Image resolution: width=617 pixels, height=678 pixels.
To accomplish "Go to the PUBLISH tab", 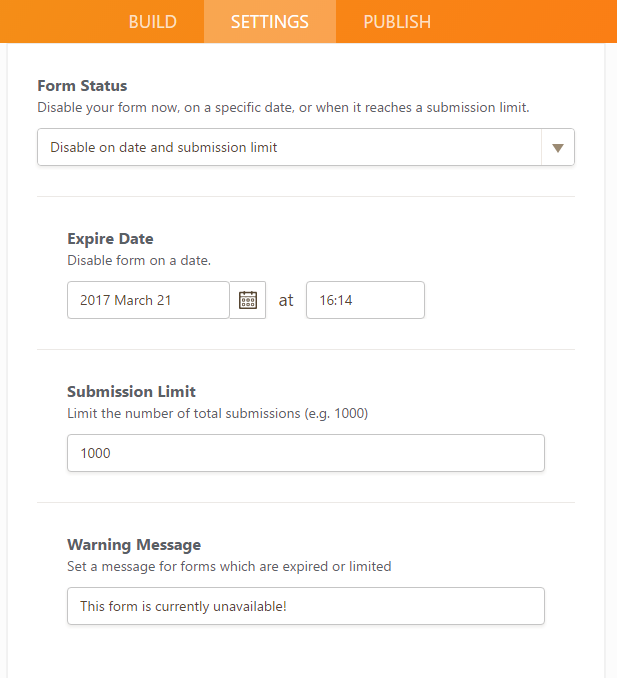I will (x=397, y=21).
